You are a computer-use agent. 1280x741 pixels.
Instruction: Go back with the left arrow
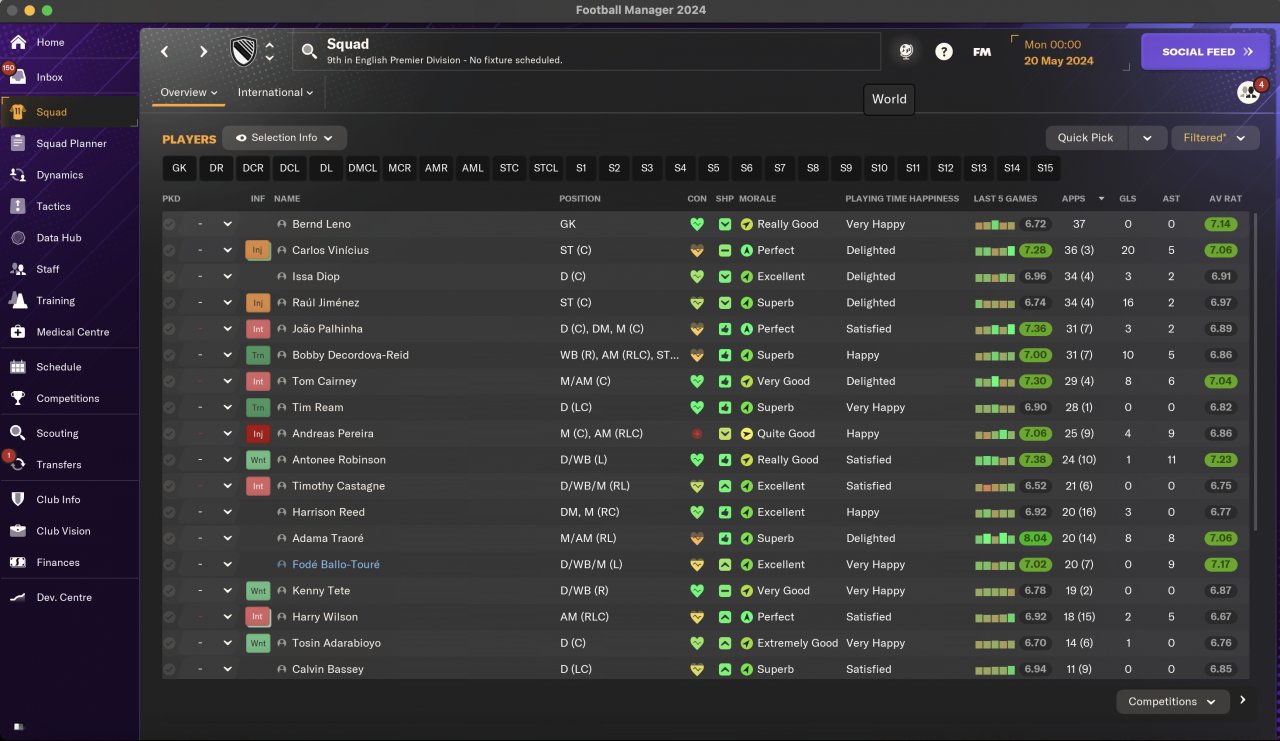[165, 52]
